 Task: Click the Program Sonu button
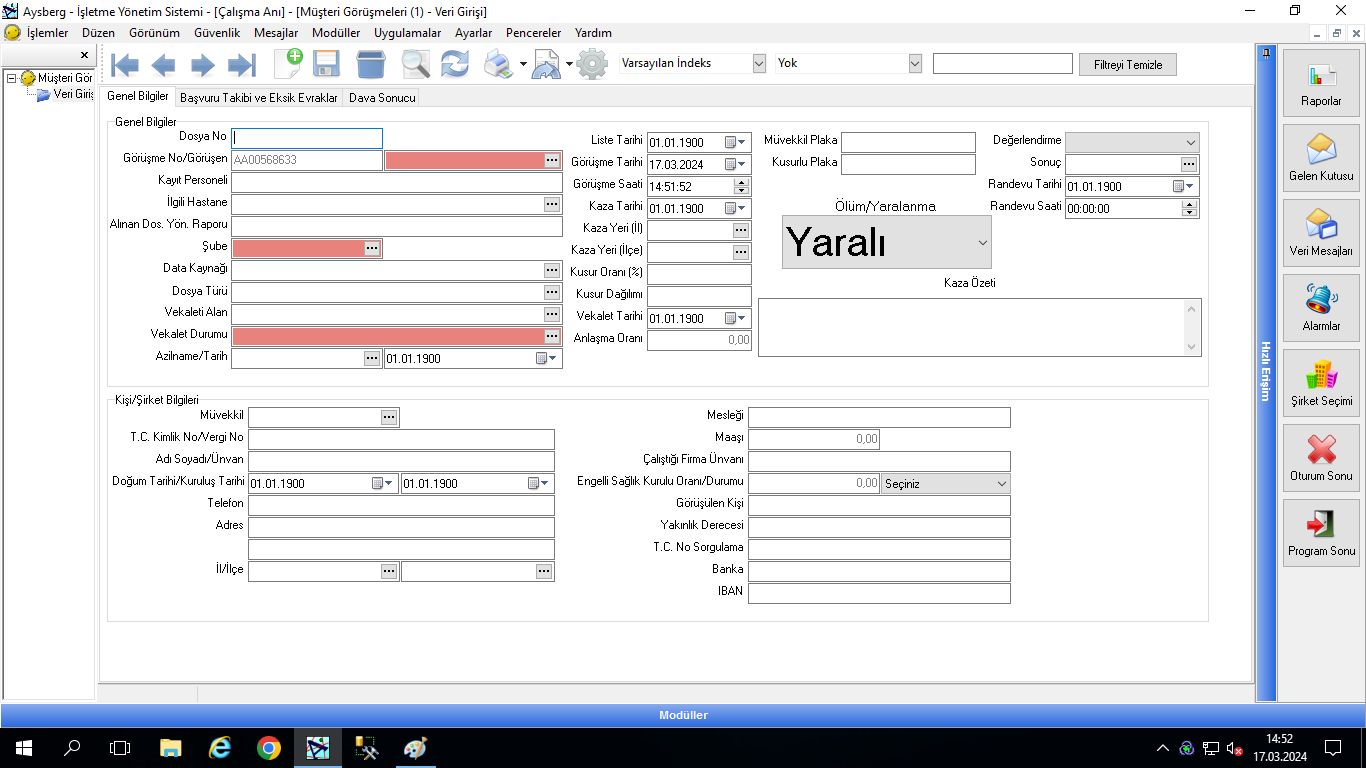tap(1321, 532)
